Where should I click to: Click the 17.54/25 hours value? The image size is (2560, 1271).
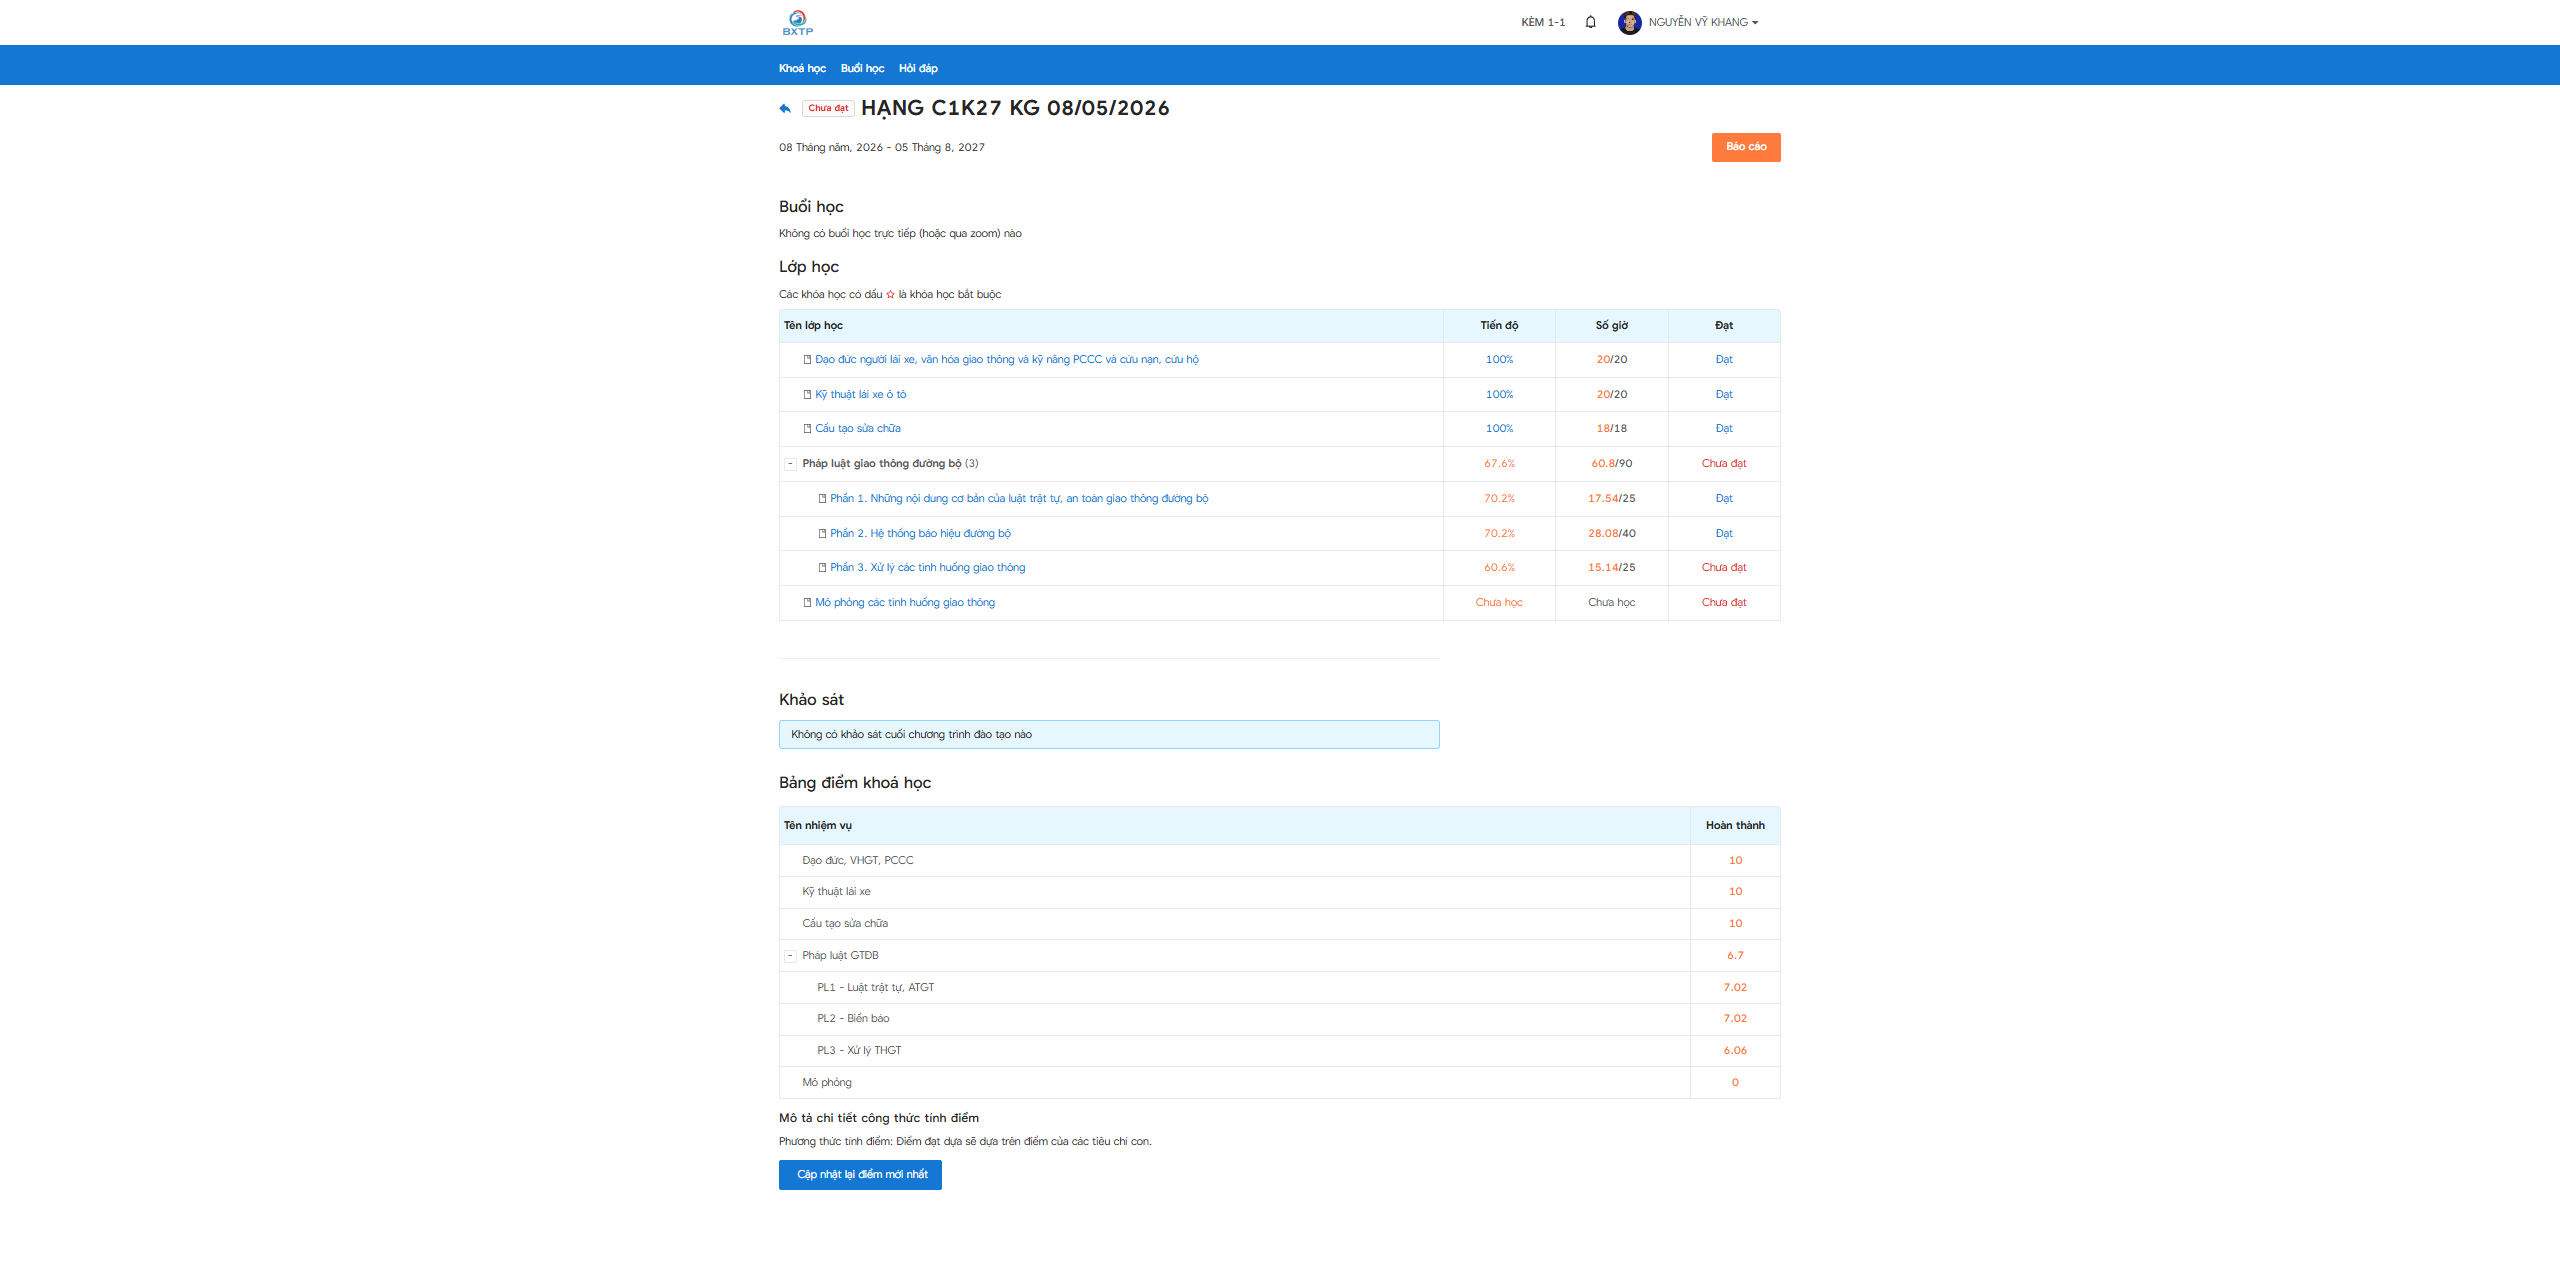(1611, 498)
